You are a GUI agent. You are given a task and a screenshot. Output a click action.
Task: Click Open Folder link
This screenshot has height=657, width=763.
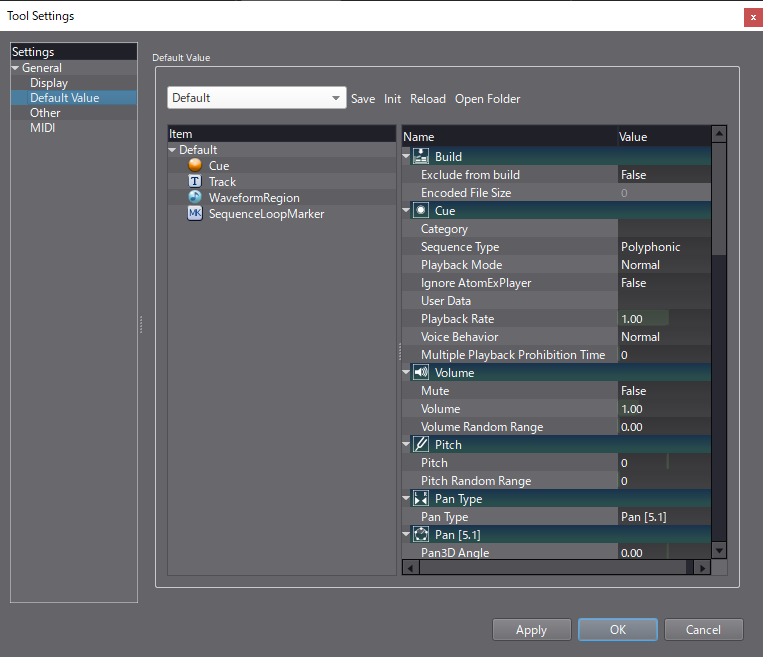[488, 99]
